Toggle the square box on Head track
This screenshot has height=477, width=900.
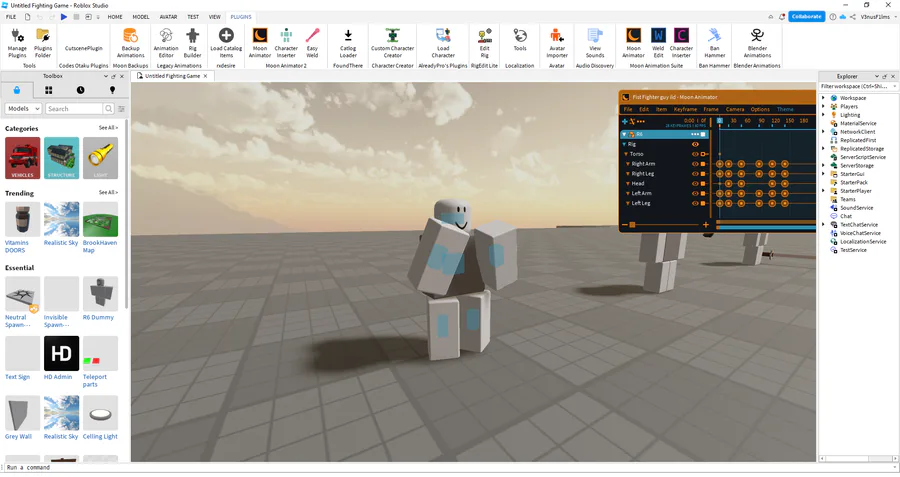pos(703,184)
